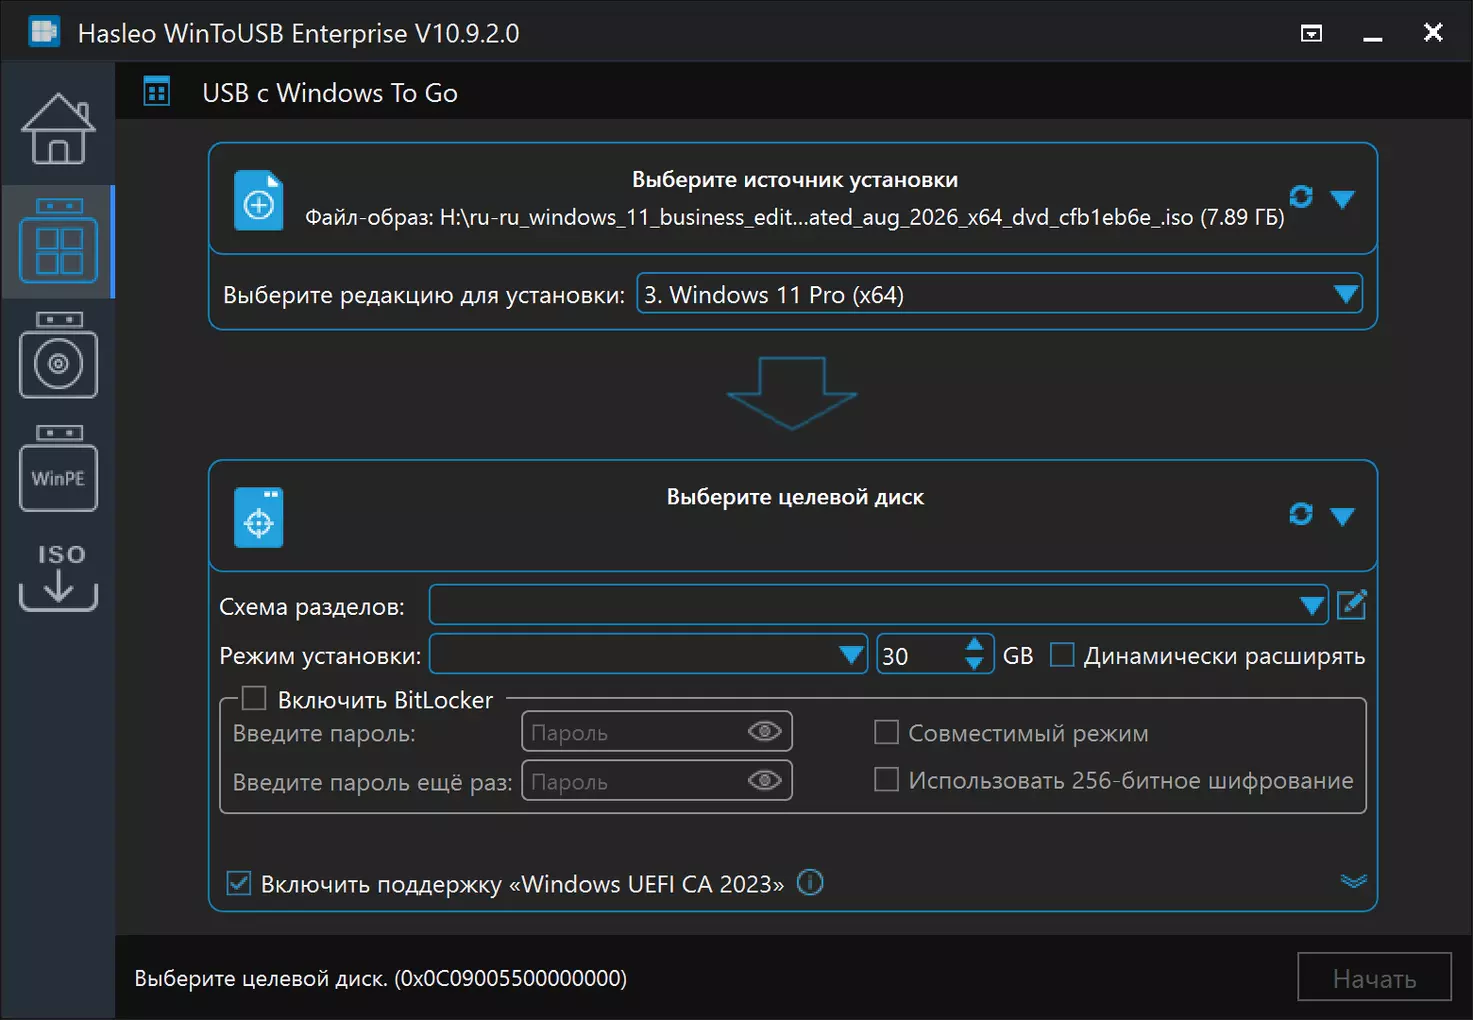The height and width of the screenshot is (1020, 1473).
Task: Check the compatible mode option
Action: click(x=886, y=732)
